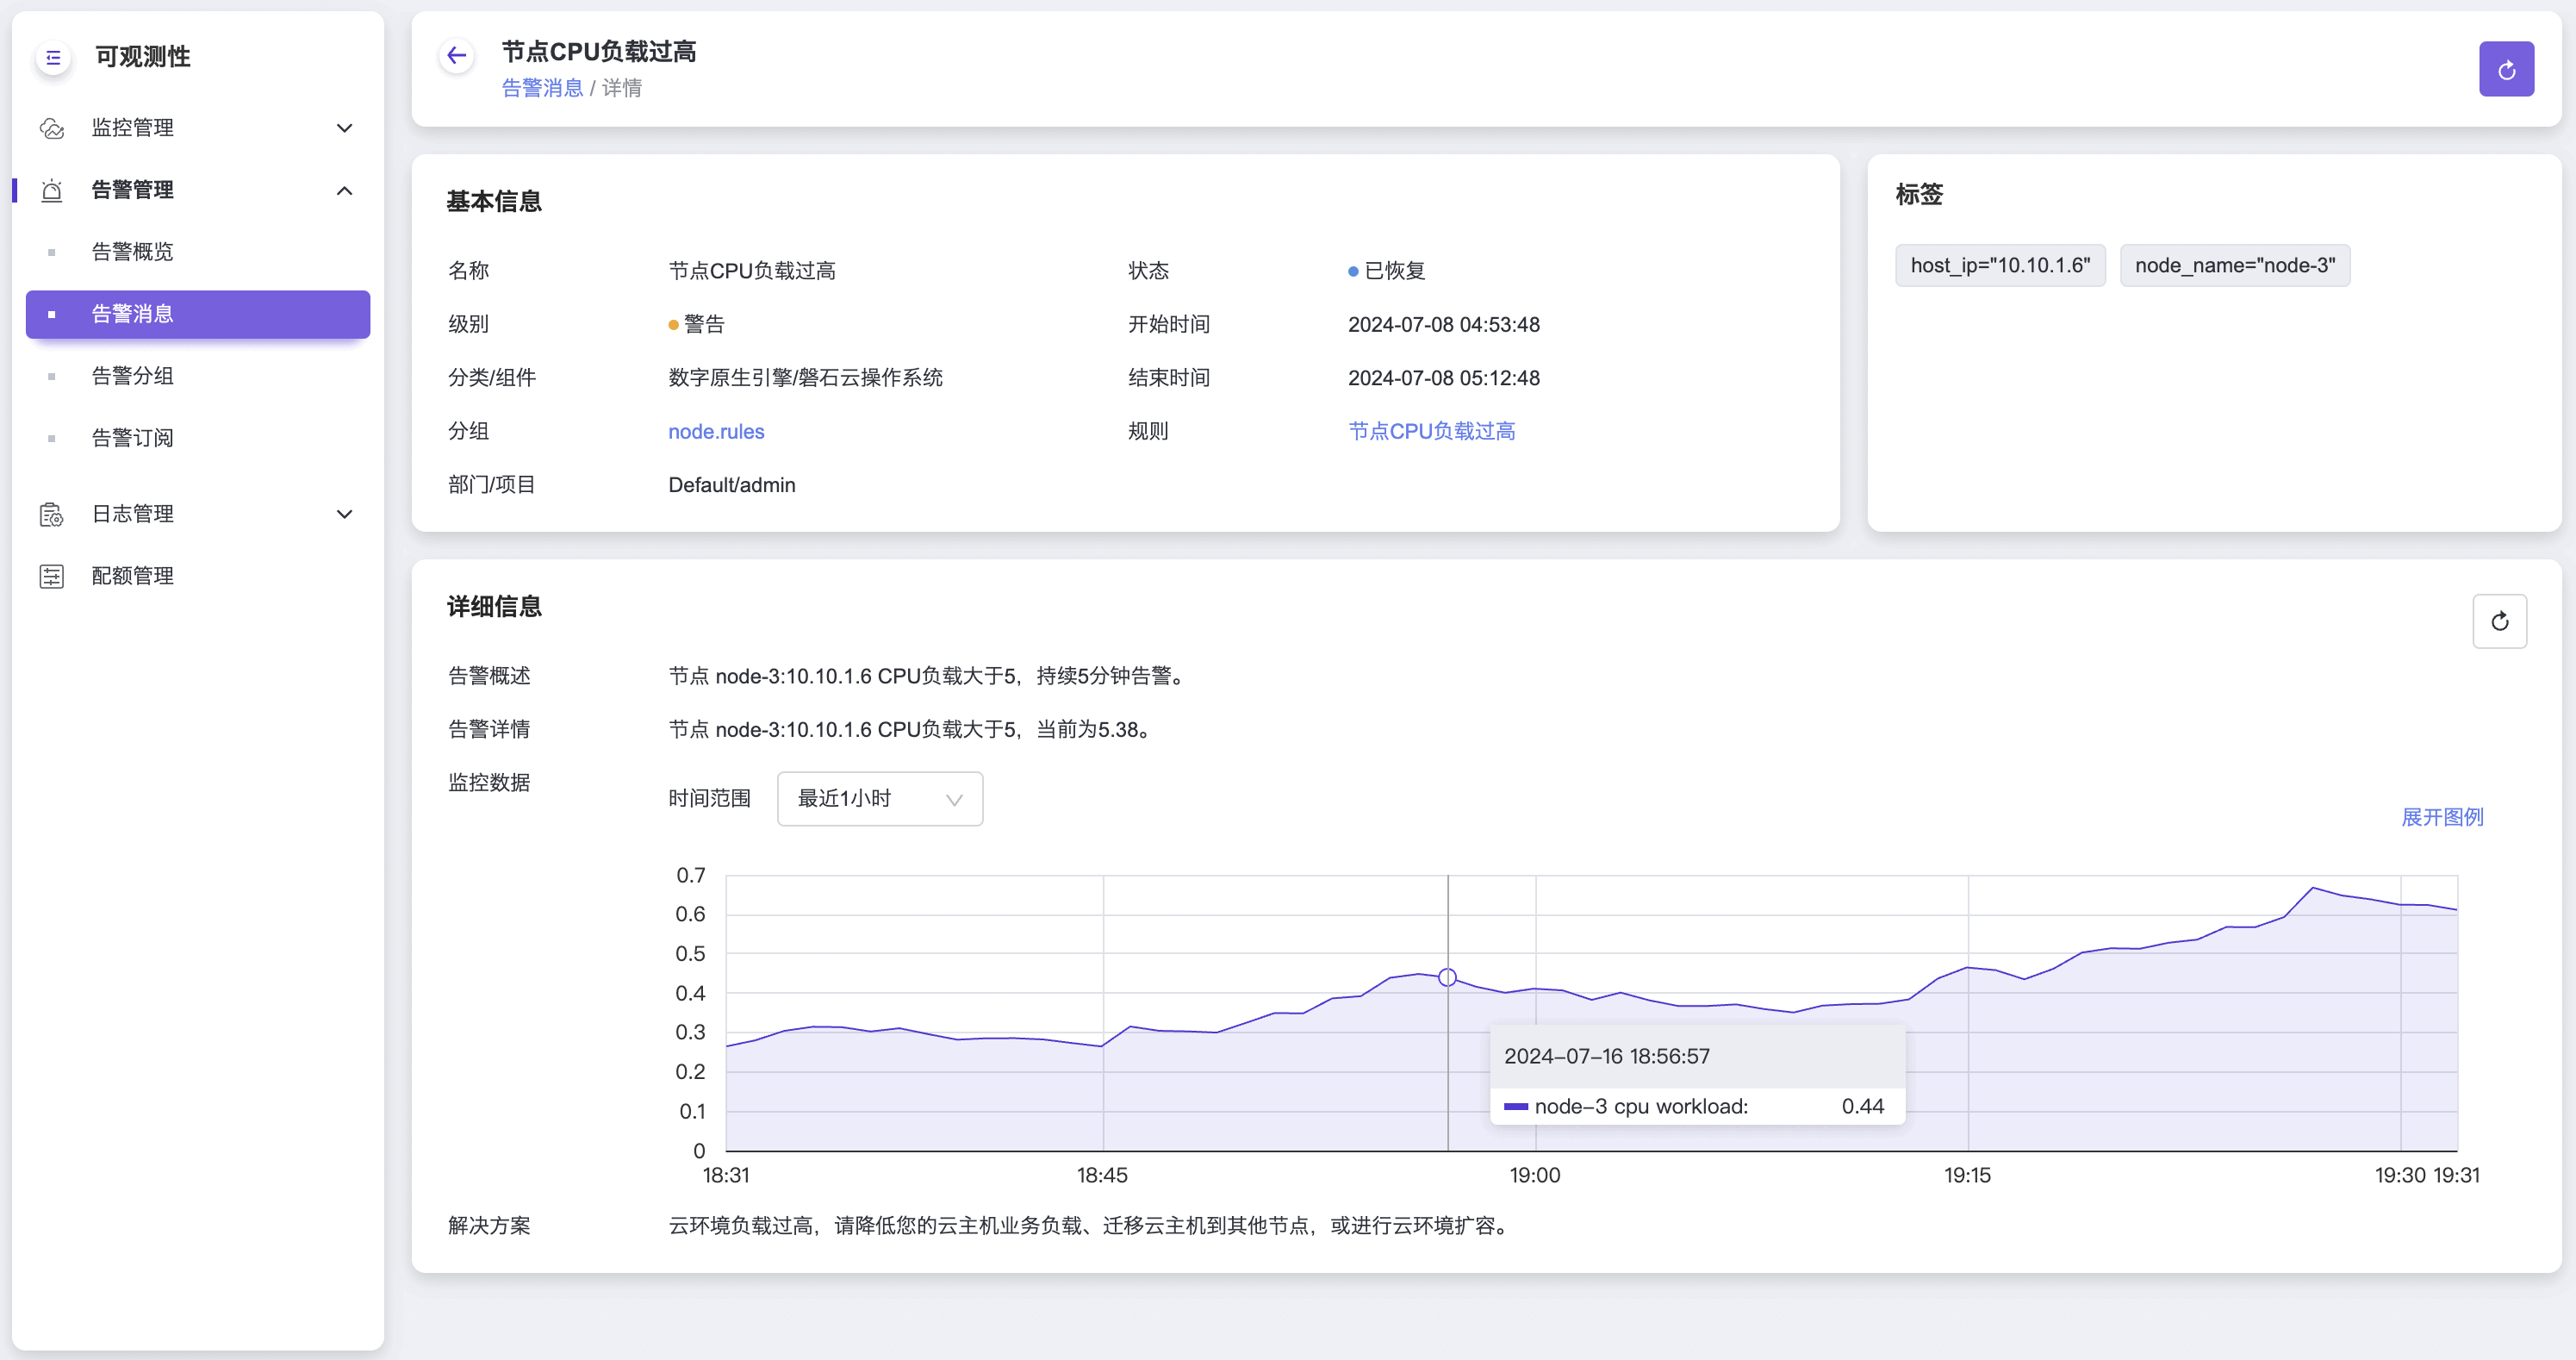Click the purple refresh button at top right

pos(2505,69)
